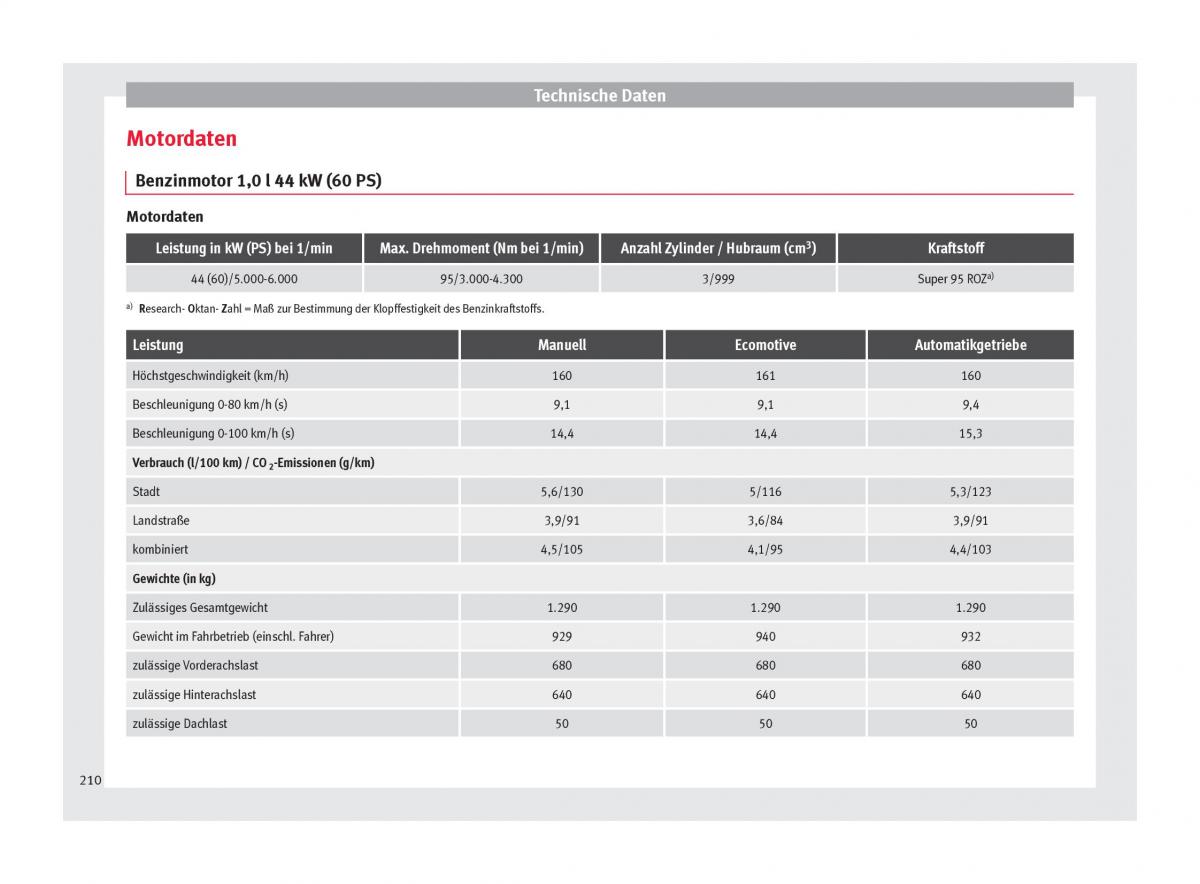Click the Kraftstoff column header
Viewport: 1200px width, 884px height.
(955, 248)
